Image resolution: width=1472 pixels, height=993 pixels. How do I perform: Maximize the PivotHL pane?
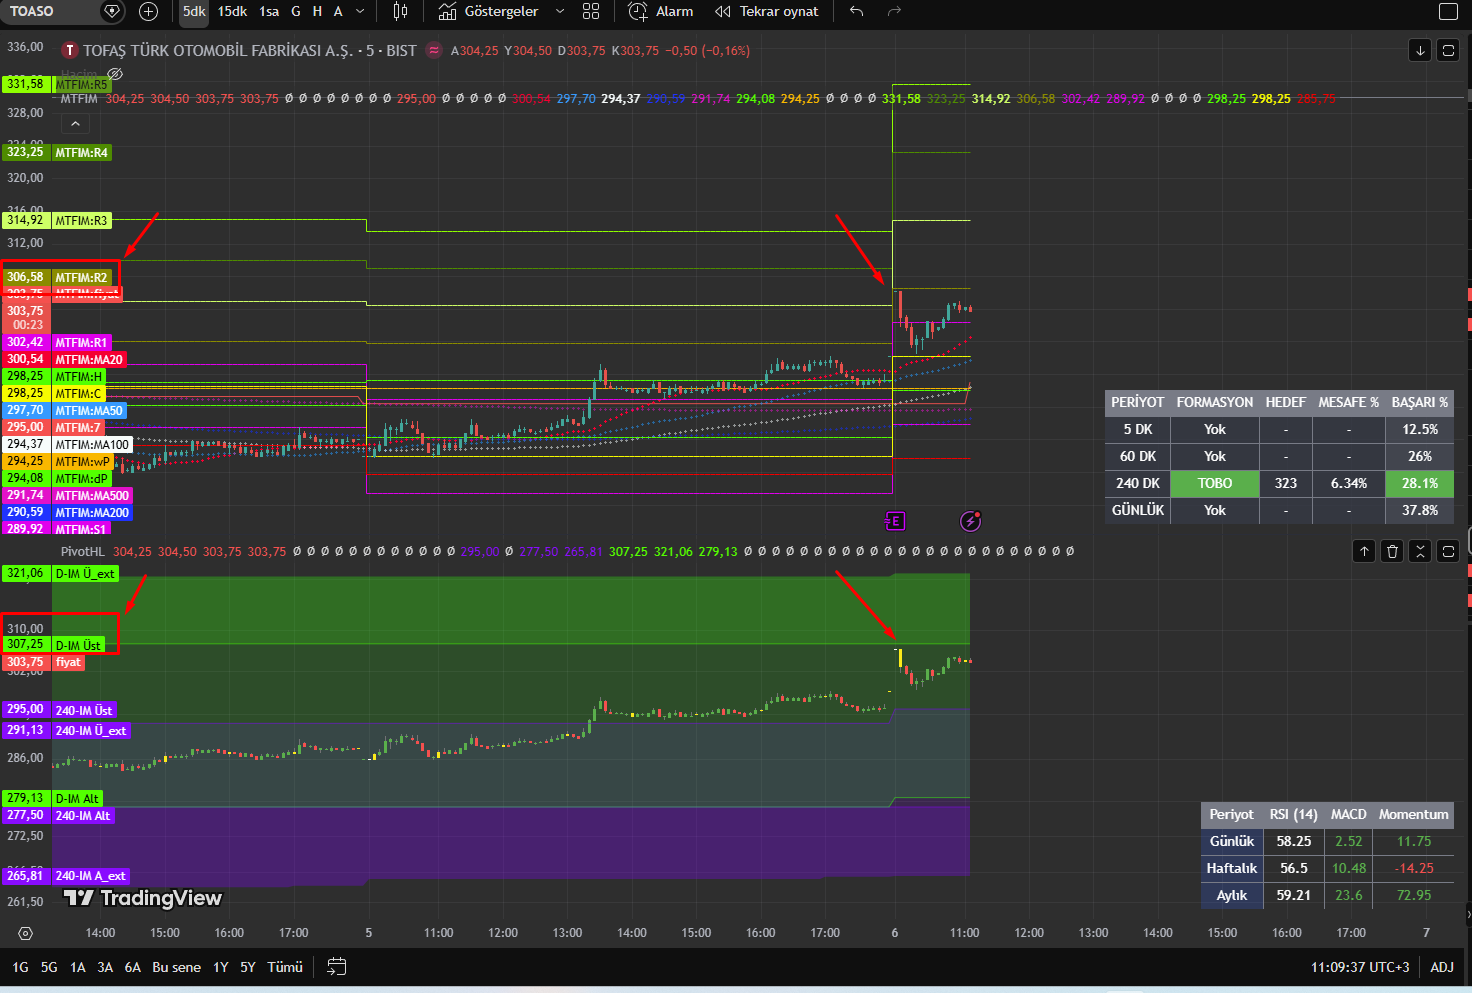click(x=1448, y=551)
